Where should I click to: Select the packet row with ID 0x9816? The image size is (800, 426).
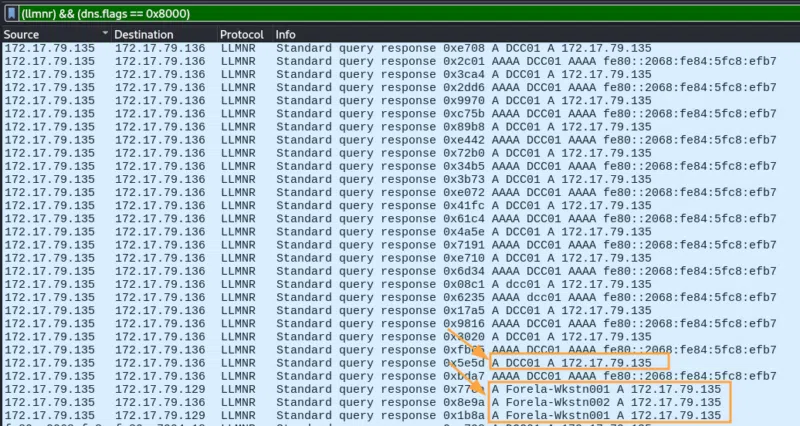click(401, 323)
